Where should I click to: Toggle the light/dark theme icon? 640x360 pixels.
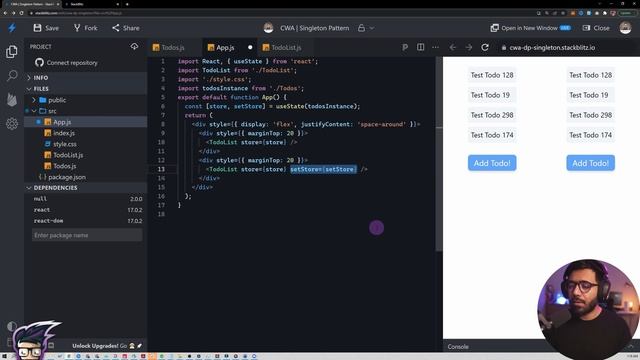click(12, 326)
